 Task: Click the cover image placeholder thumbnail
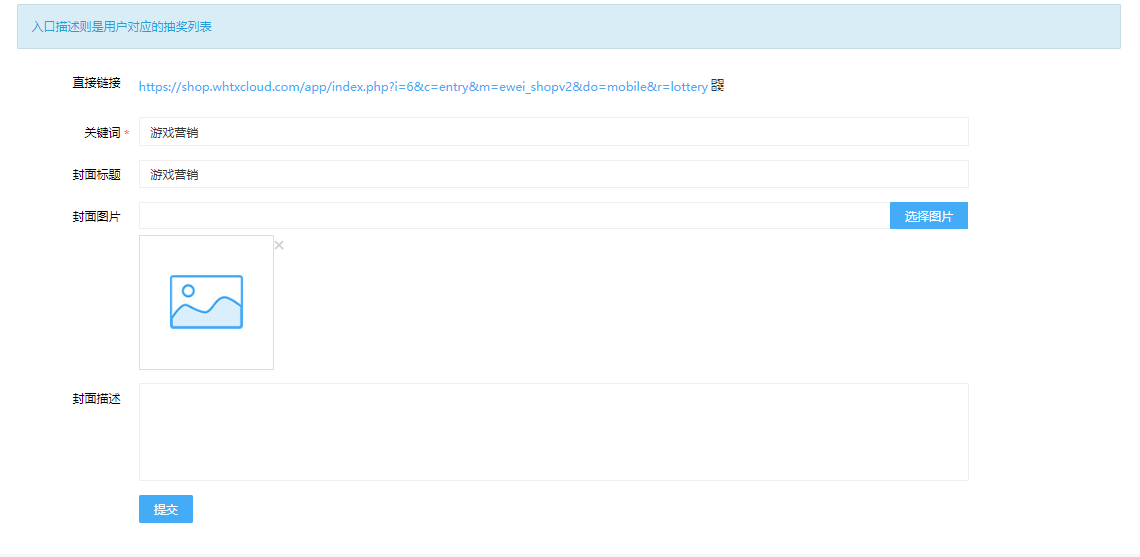click(x=206, y=302)
